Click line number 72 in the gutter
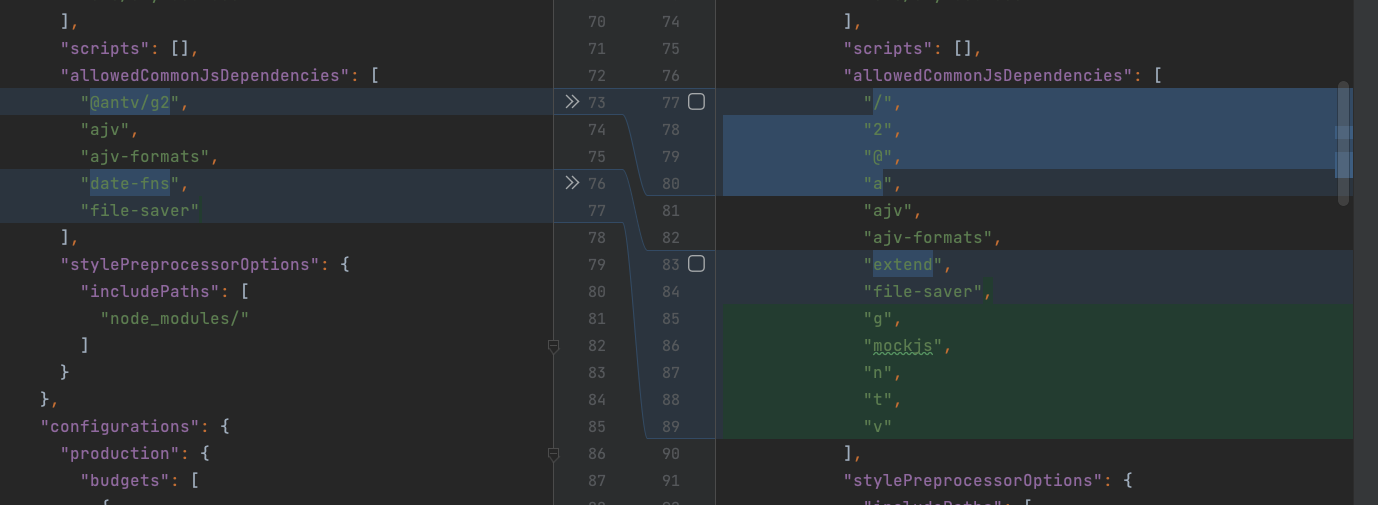Image resolution: width=1378 pixels, height=505 pixels. pyautogui.click(x=597, y=75)
